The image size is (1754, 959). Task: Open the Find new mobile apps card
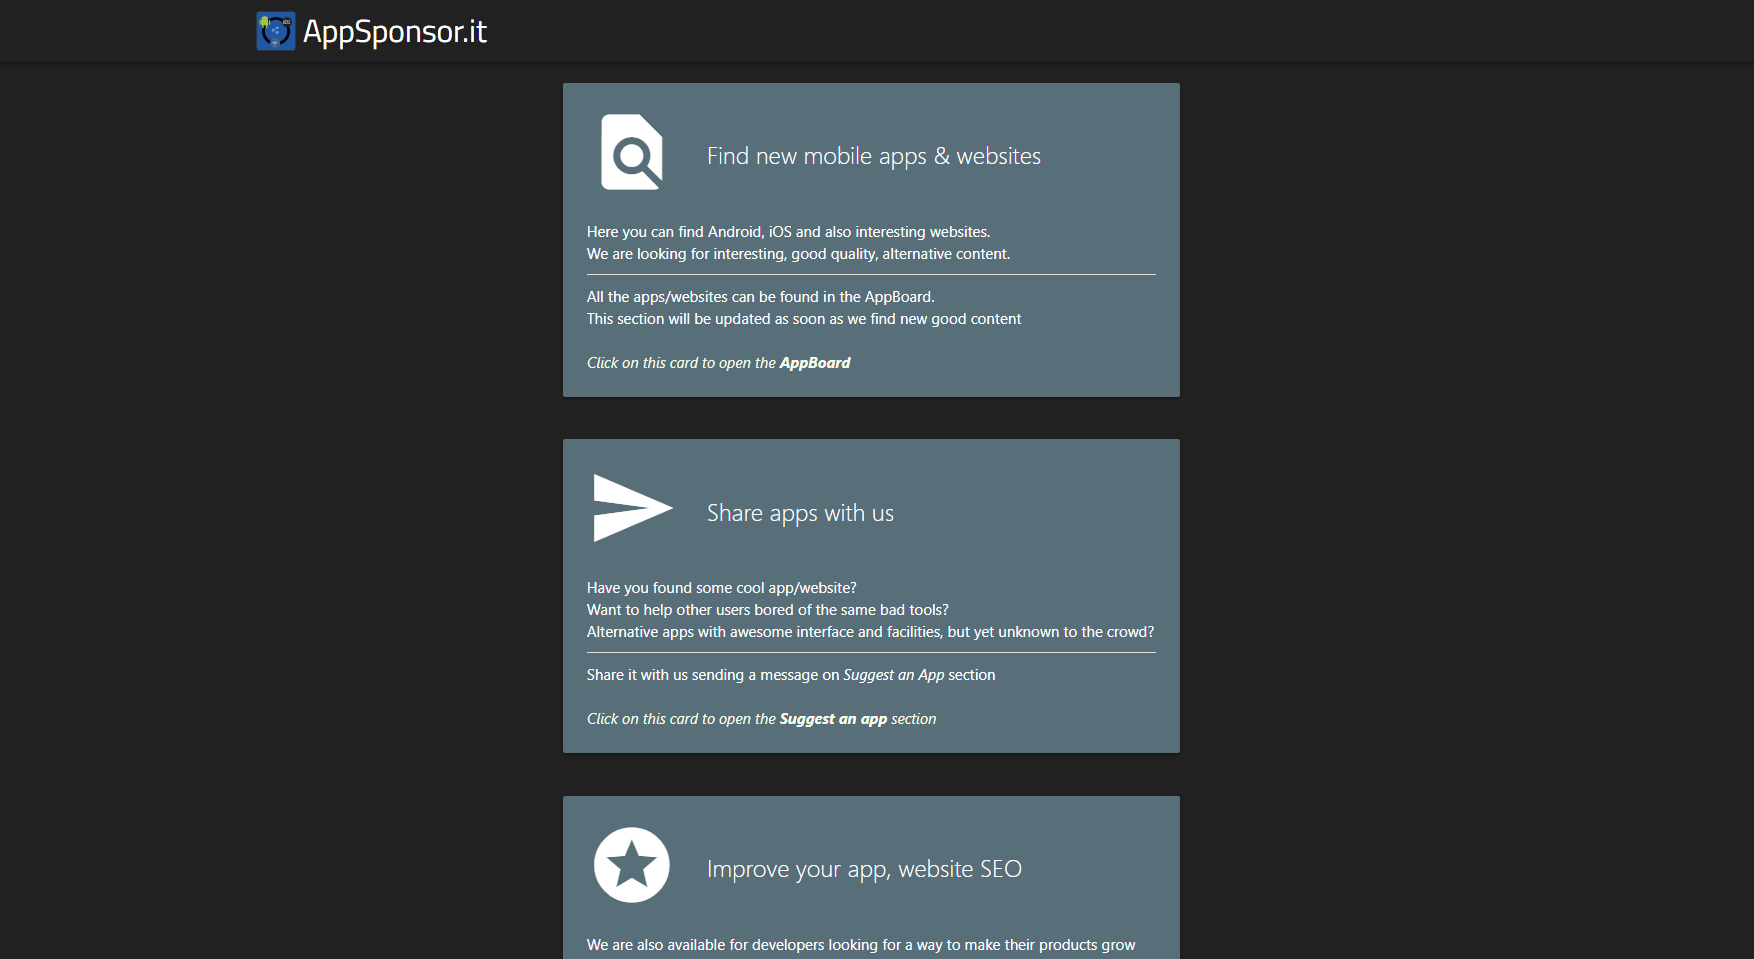tap(871, 240)
